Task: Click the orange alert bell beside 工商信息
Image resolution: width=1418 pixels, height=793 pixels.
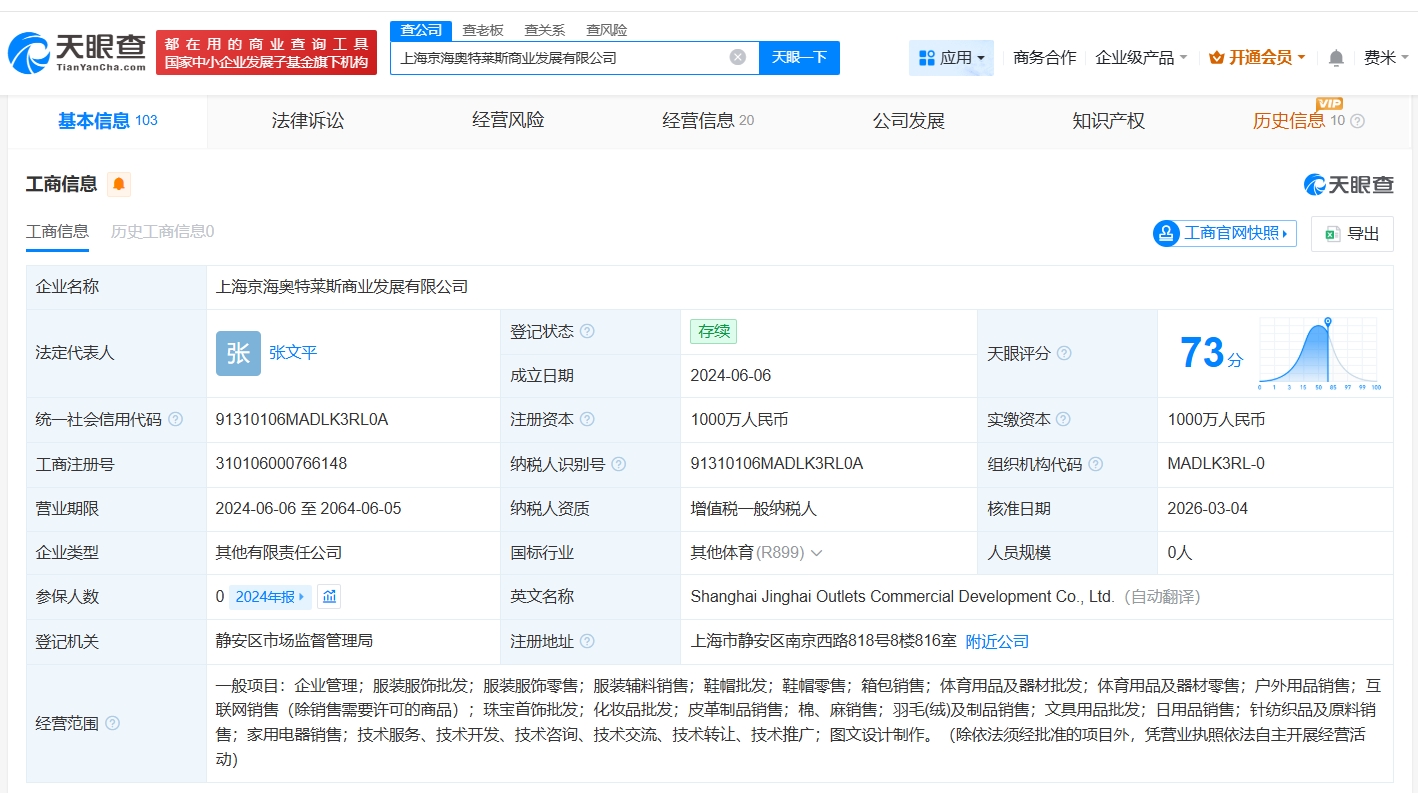Action: pos(119,184)
